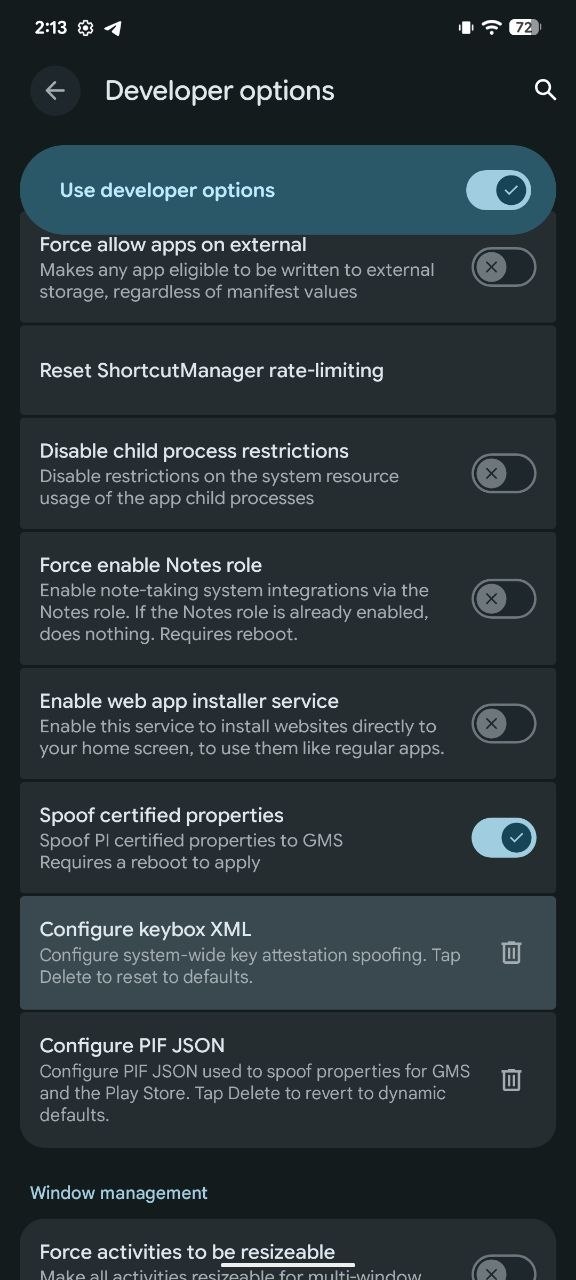
Task: Turn off Use developer options switch
Action: pyautogui.click(x=498, y=190)
